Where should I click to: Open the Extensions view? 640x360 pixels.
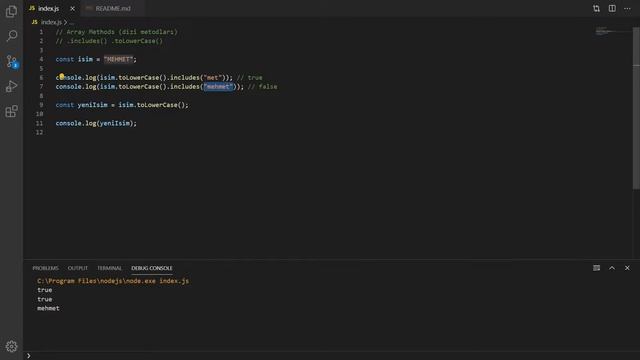[x=11, y=111]
